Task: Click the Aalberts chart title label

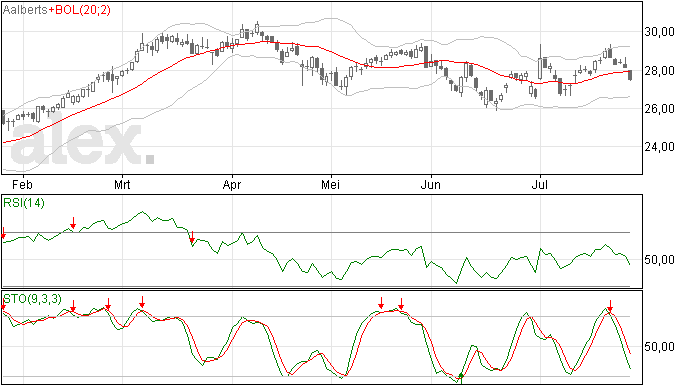Action: (25, 10)
